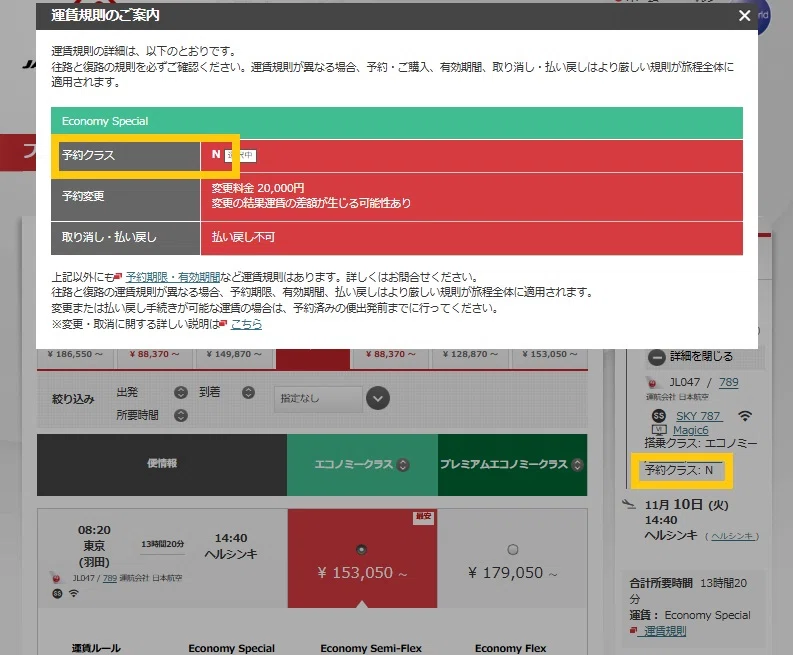Sort flights by 到着 time
This screenshot has width=793, height=655.
248,392
